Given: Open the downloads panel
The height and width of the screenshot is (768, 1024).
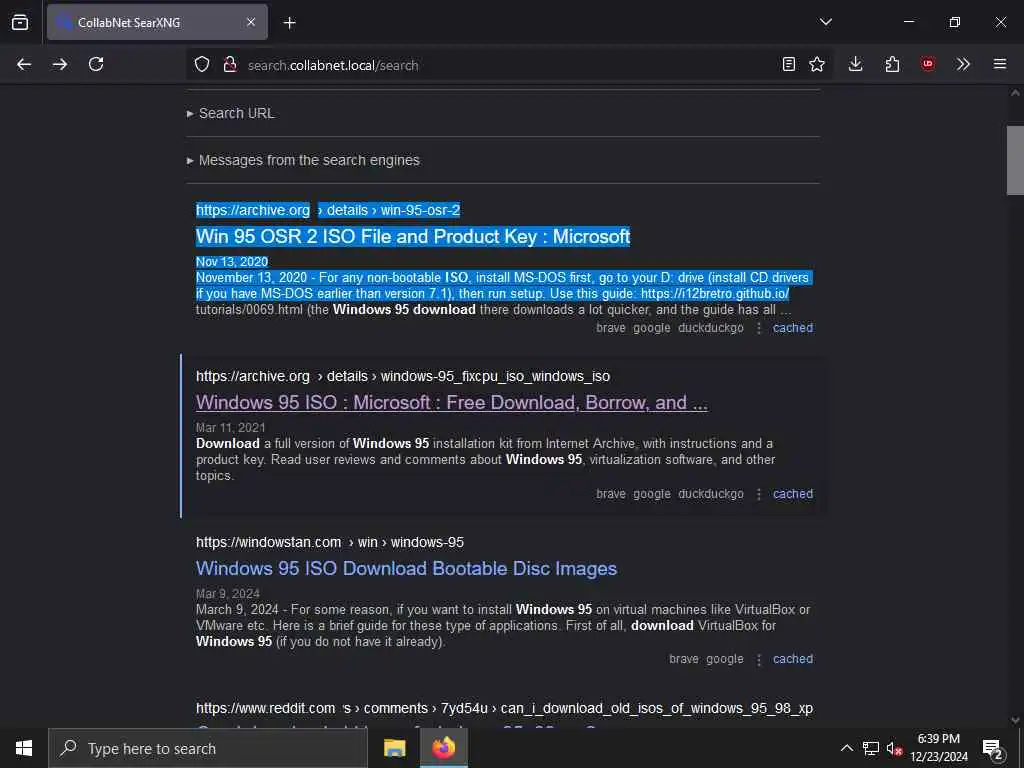Looking at the screenshot, I should tap(856, 64).
